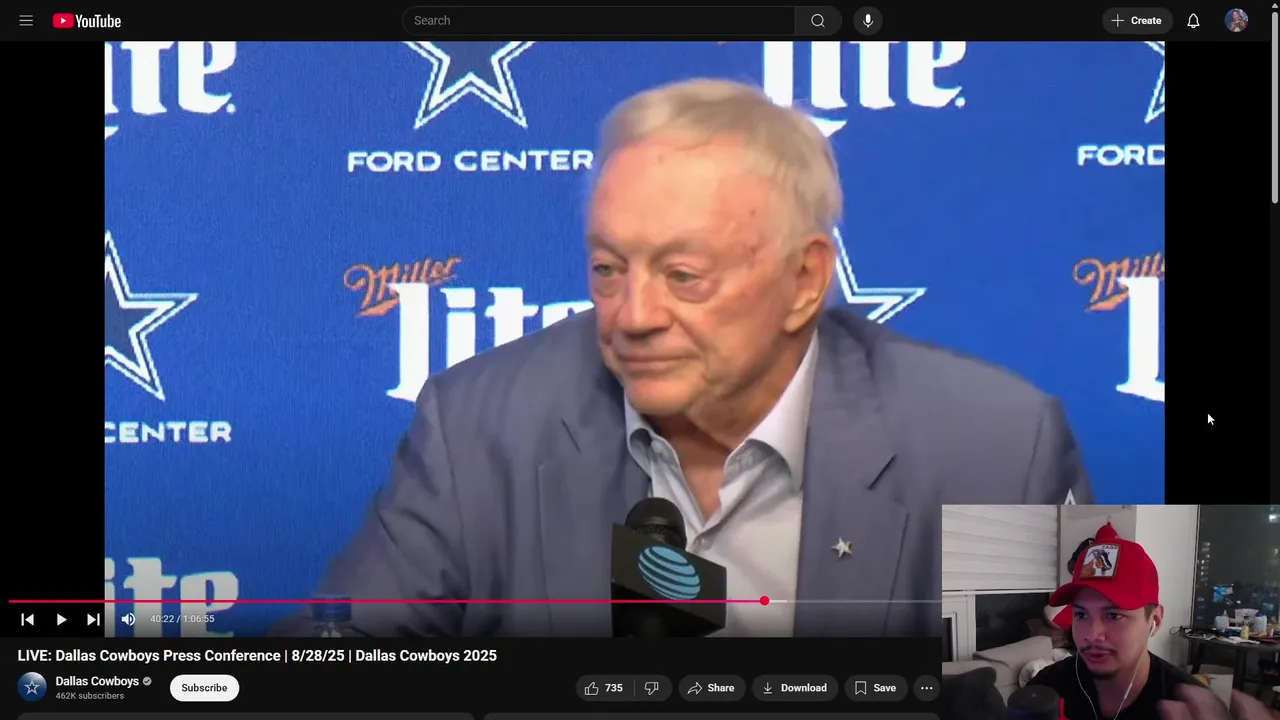Image resolution: width=1280 pixels, height=720 pixels.
Task: Open the Dallas Cowboys channel name link
Action: [x=97, y=681]
